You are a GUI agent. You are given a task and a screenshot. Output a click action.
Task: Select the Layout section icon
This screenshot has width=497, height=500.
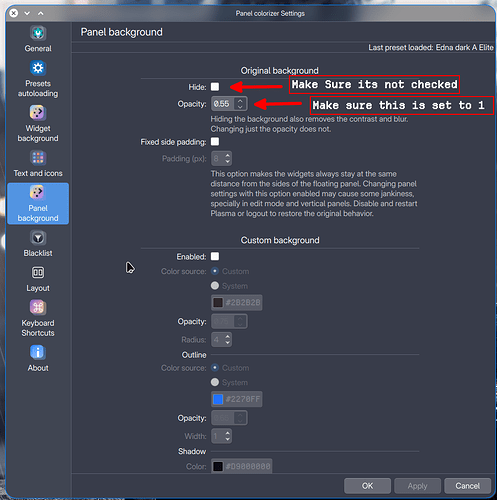click(x=38, y=273)
